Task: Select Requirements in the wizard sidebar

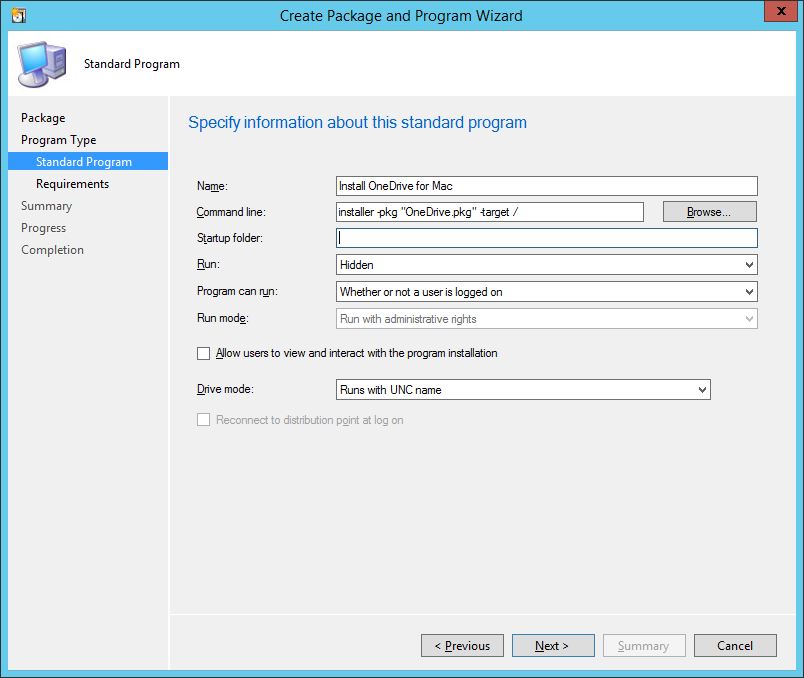Action: tap(71, 183)
